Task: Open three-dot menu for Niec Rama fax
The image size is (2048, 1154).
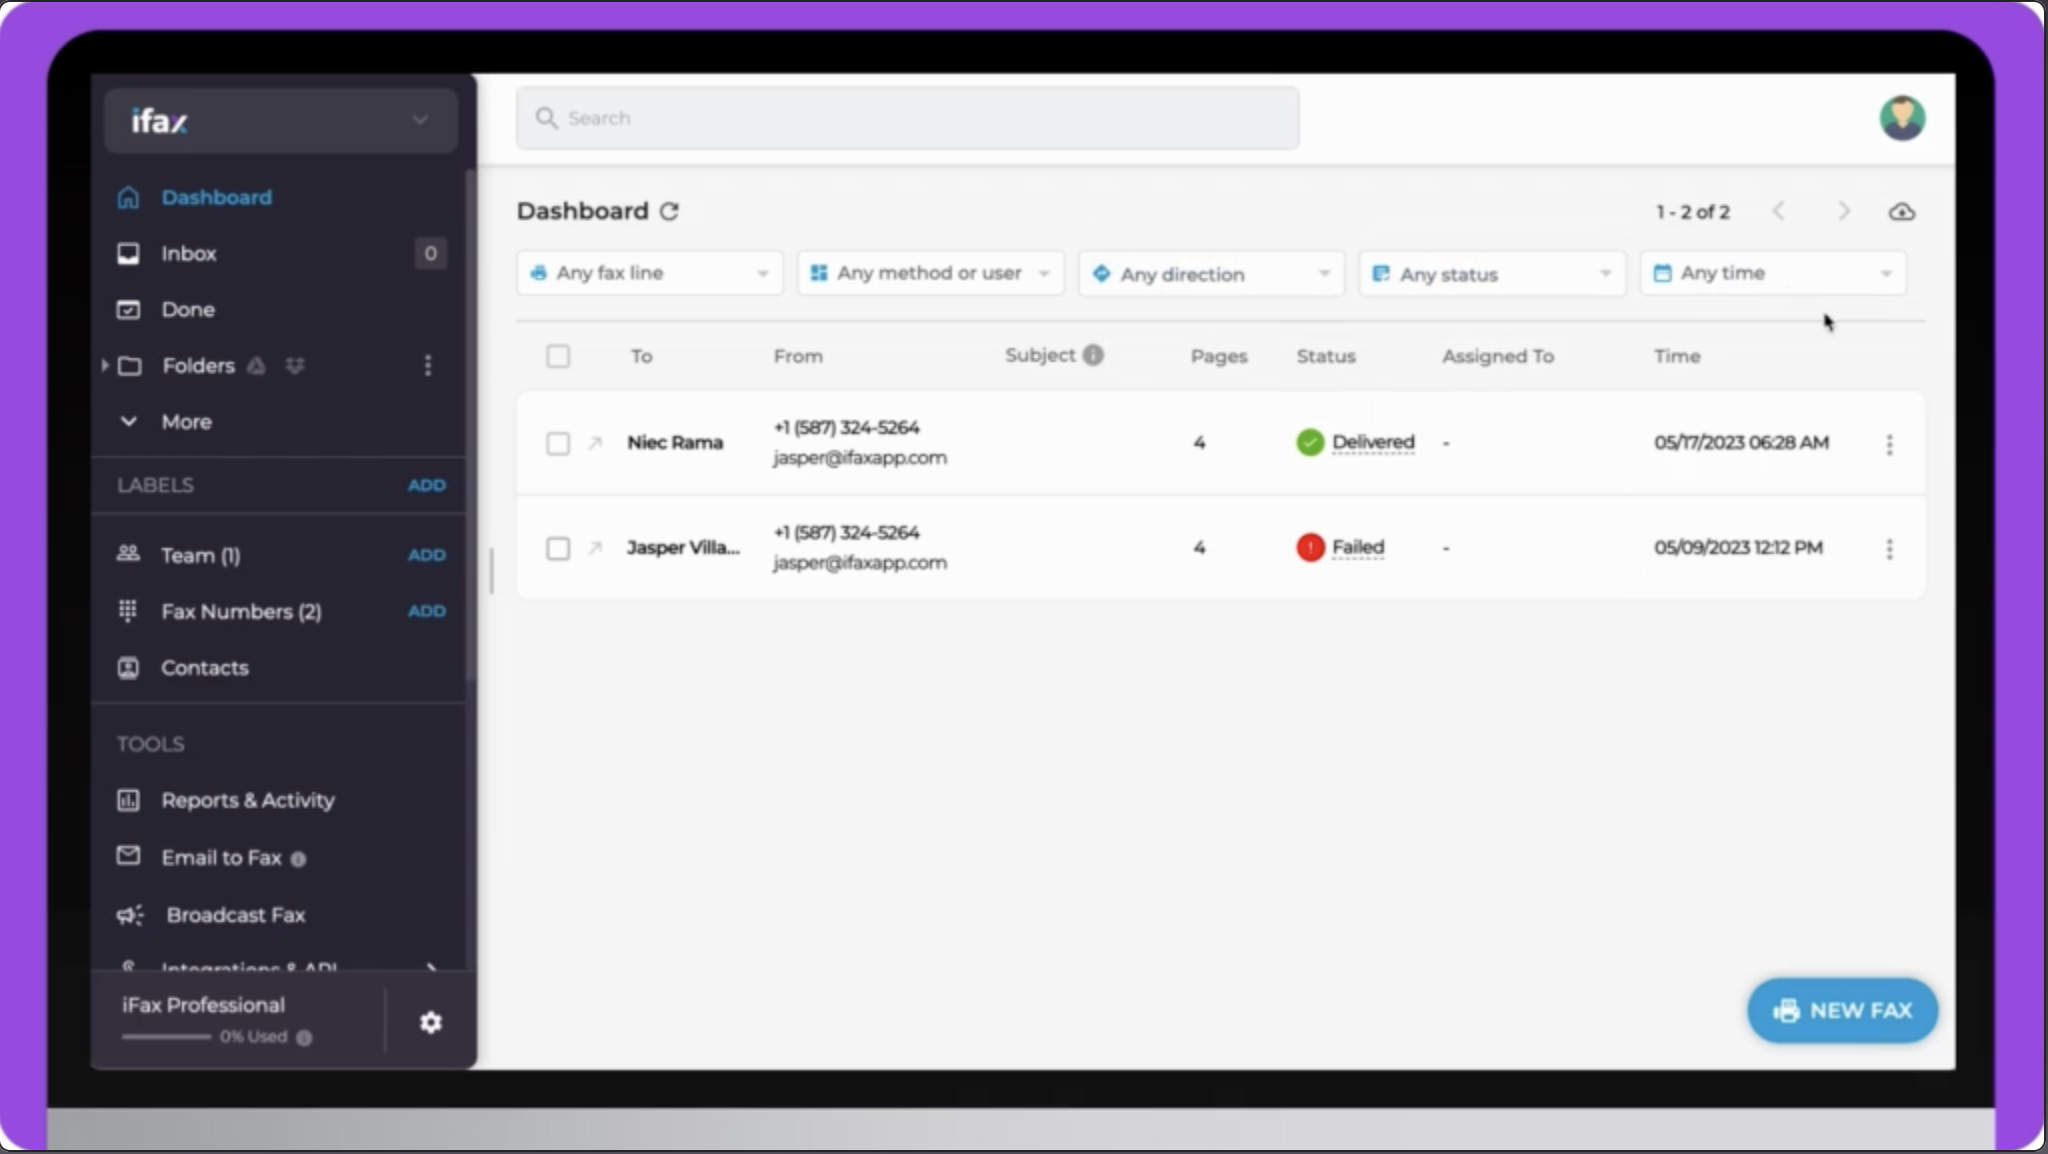Action: (1889, 444)
